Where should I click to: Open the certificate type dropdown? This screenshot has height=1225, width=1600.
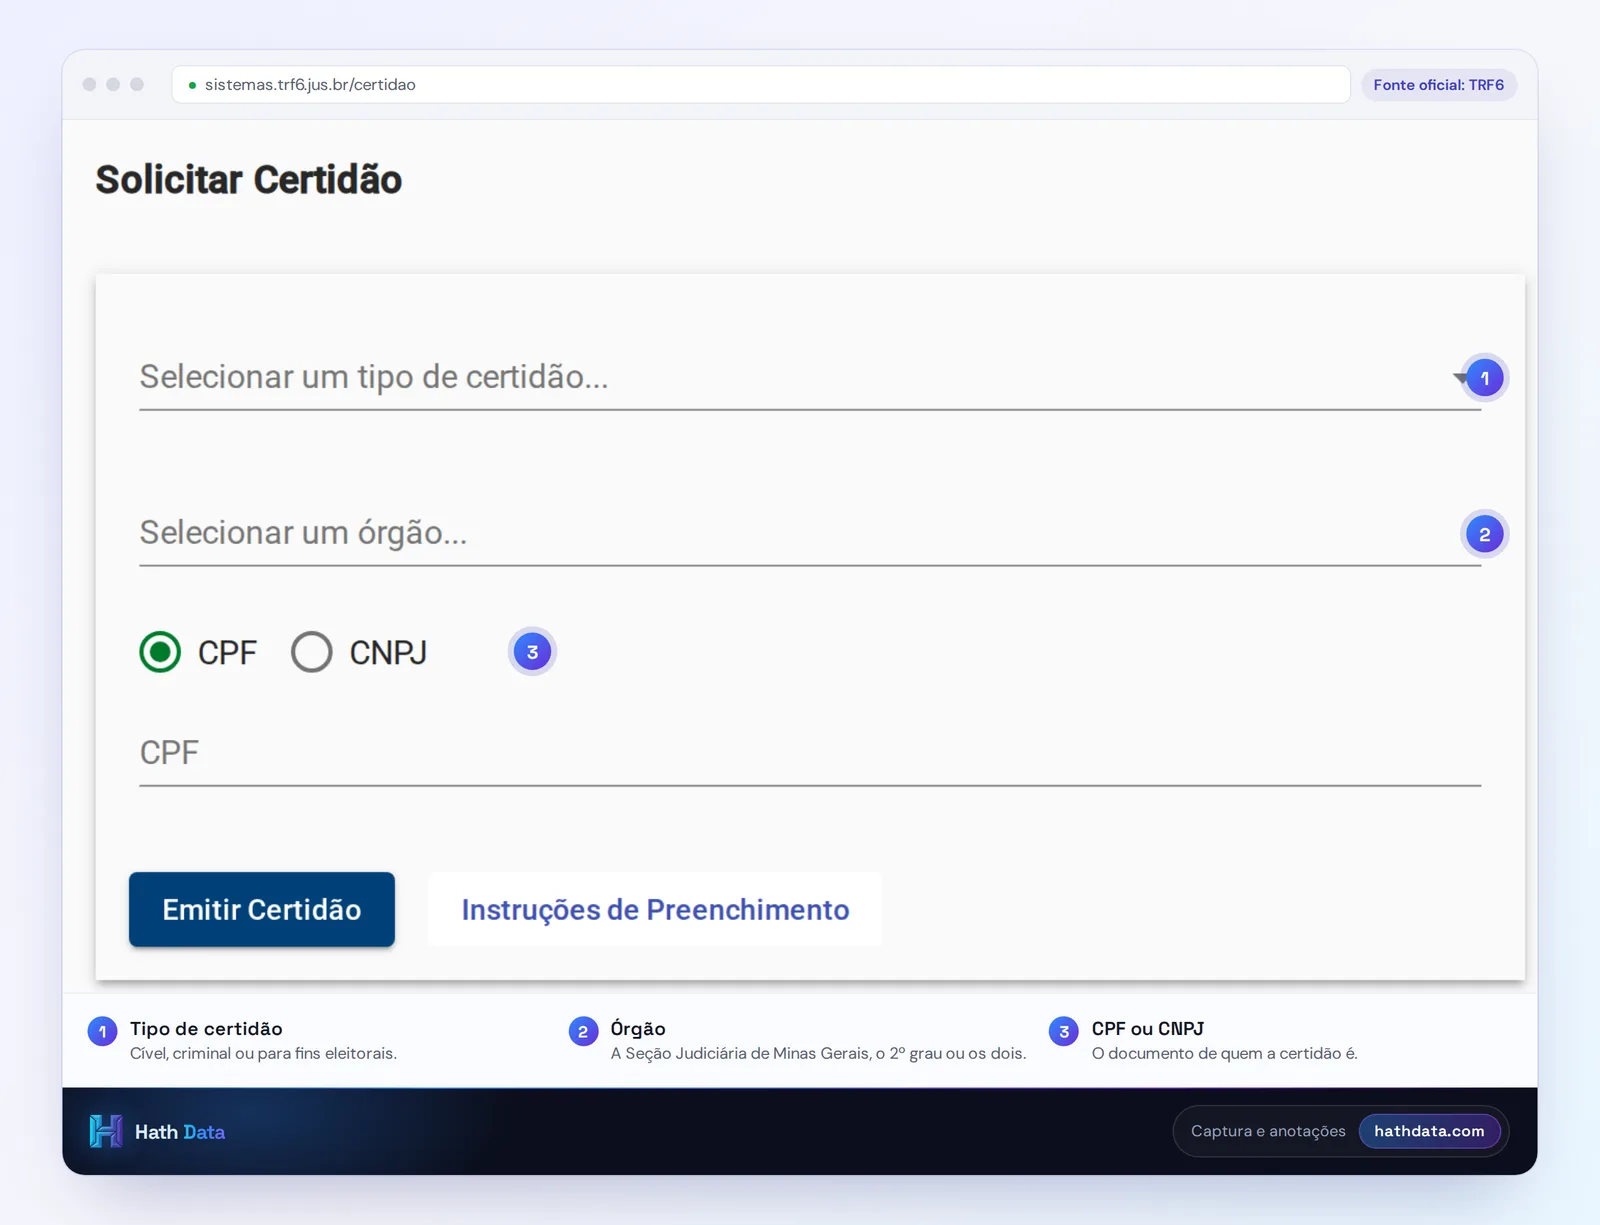pos(809,378)
